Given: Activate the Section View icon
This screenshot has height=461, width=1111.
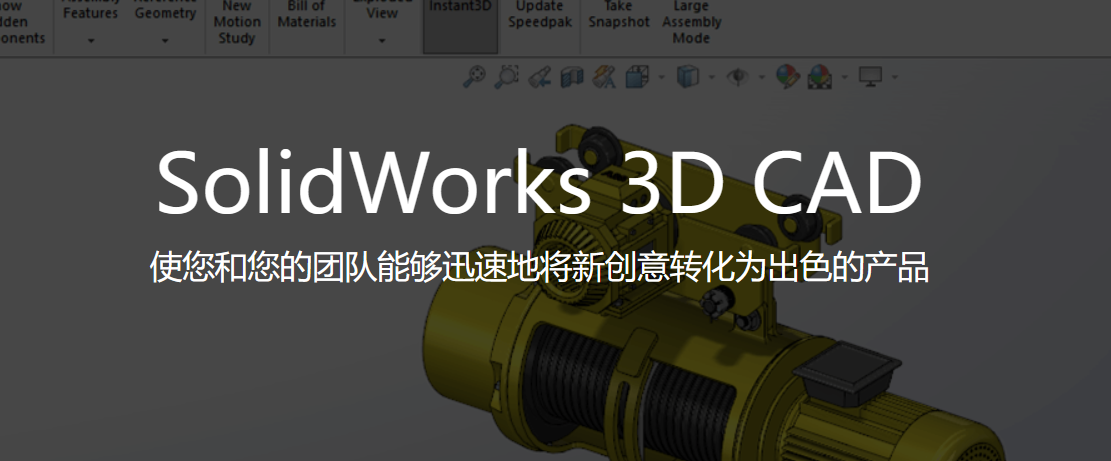Looking at the screenshot, I should click(x=572, y=76).
